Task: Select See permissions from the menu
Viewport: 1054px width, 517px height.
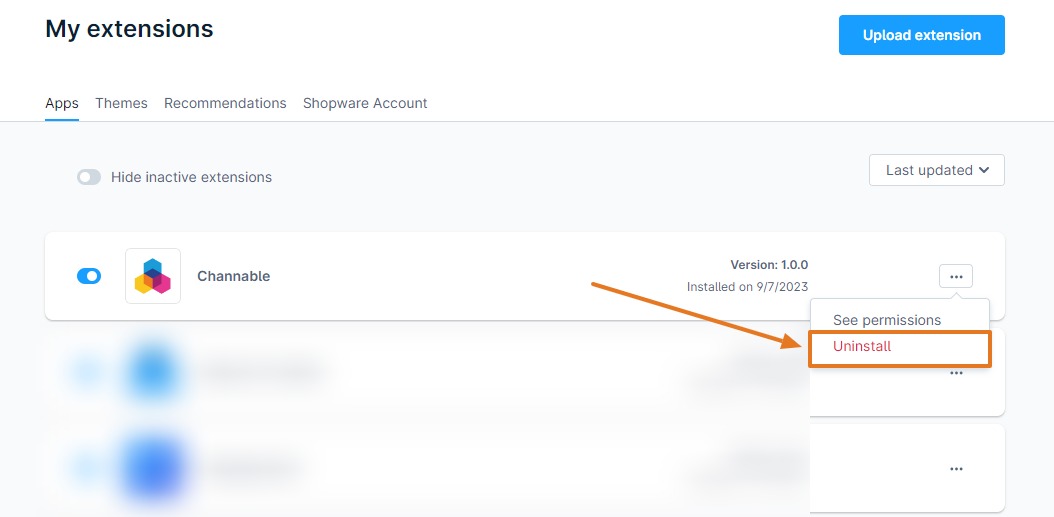Action: tap(887, 320)
